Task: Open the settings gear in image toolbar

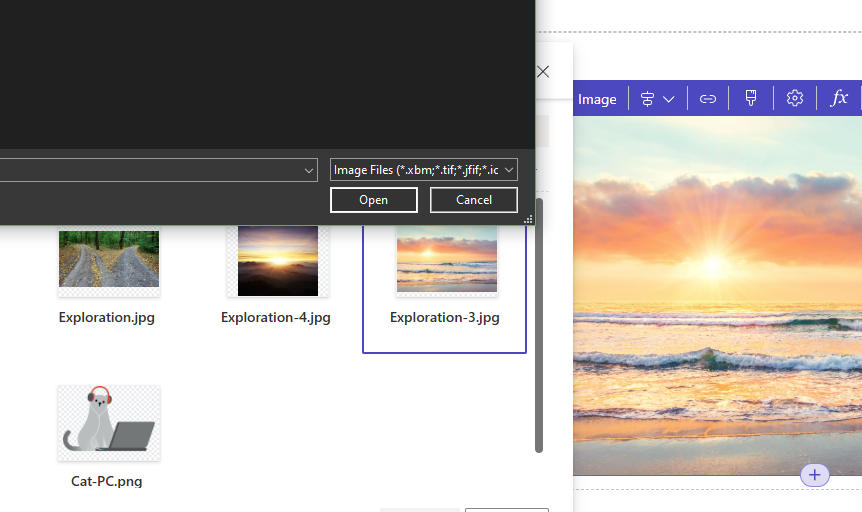Action: coord(795,98)
